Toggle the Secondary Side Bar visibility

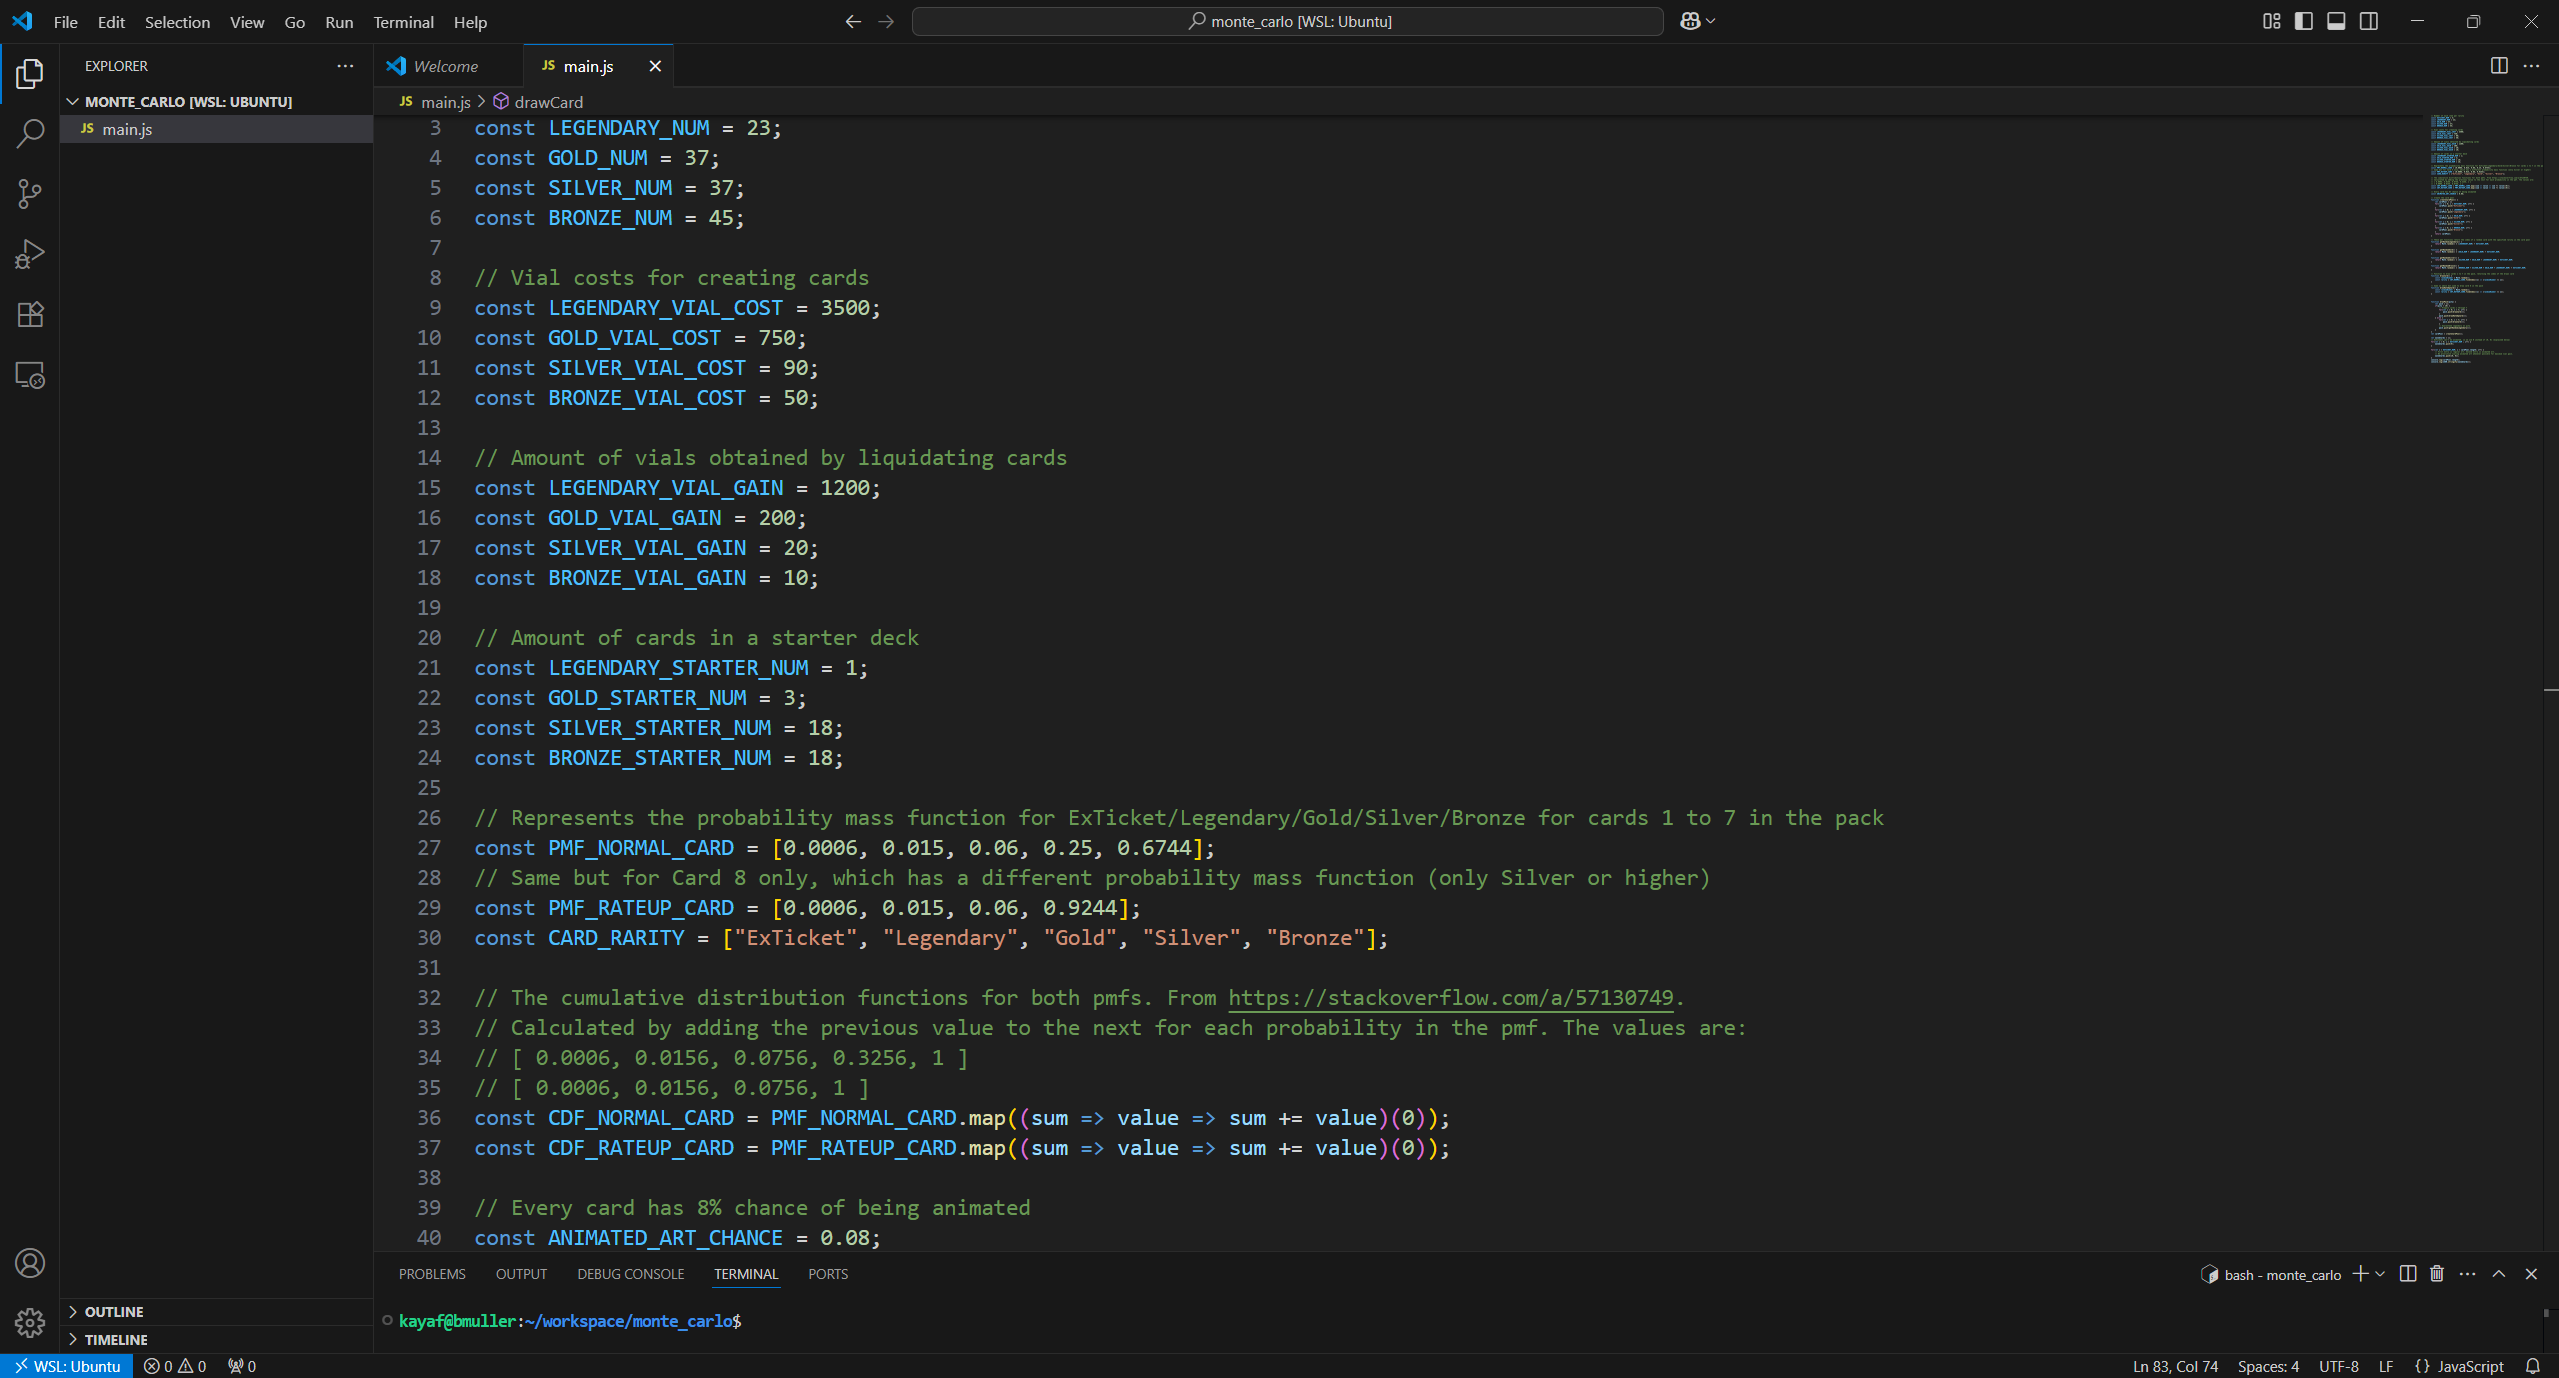pos(2369,21)
